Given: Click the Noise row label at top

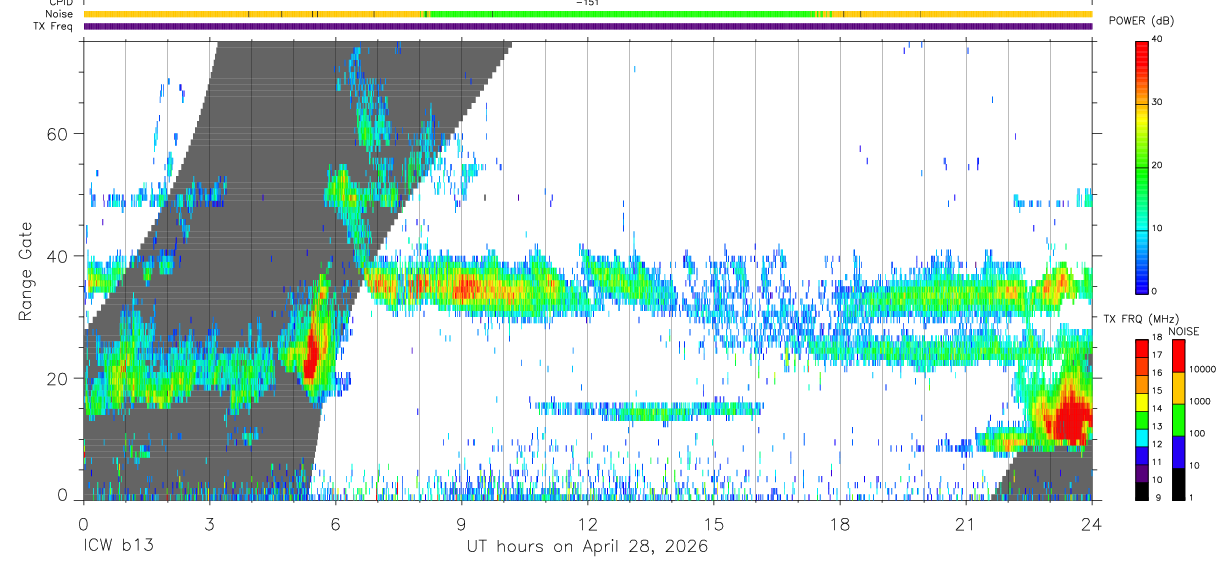Looking at the screenshot, I should [x=61, y=14].
